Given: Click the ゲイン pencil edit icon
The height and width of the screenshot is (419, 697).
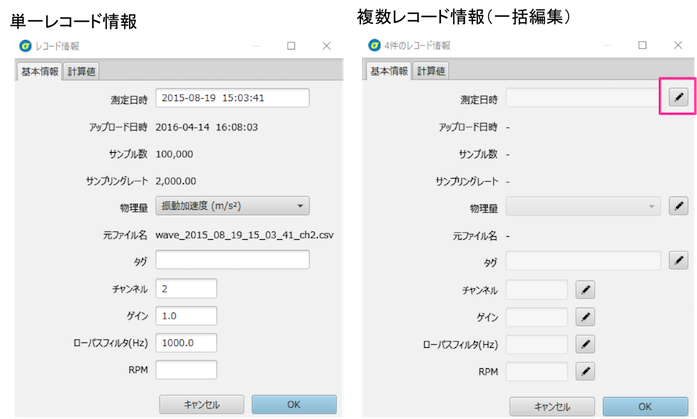Looking at the screenshot, I should 586,317.
